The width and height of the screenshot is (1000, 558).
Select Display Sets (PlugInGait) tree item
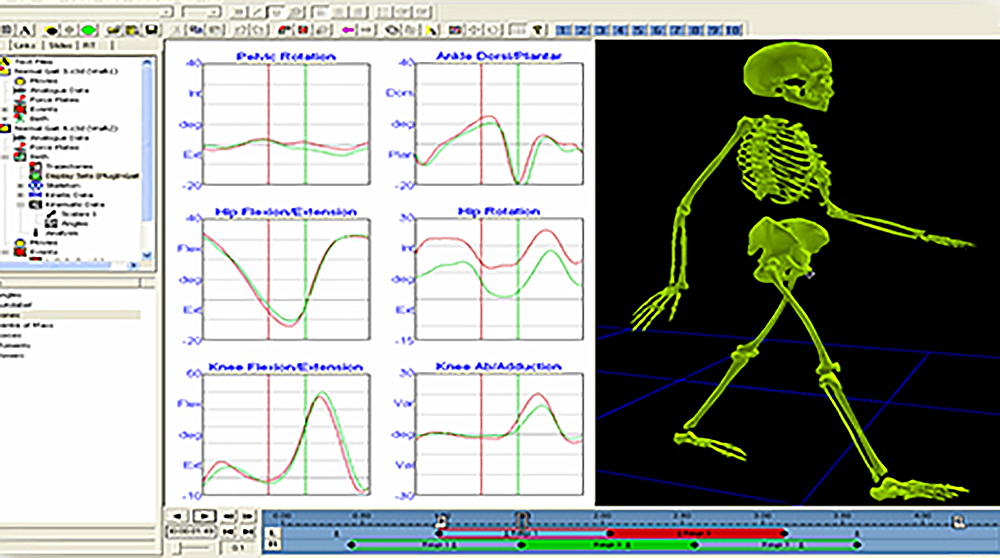coord(70,175)
